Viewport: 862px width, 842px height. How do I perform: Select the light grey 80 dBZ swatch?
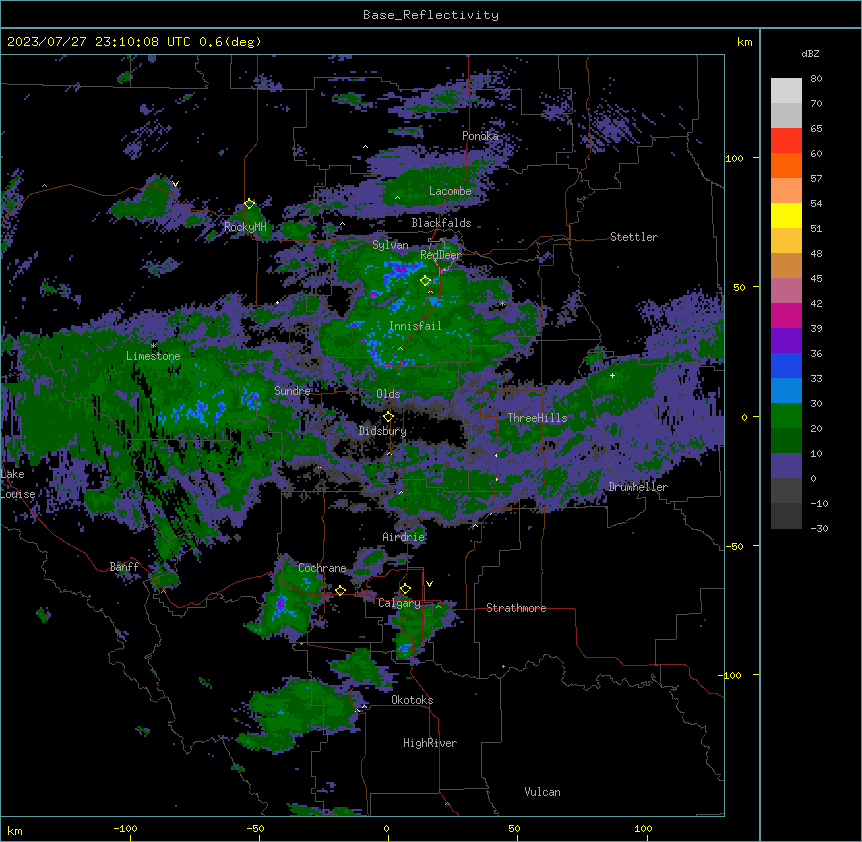786,90
